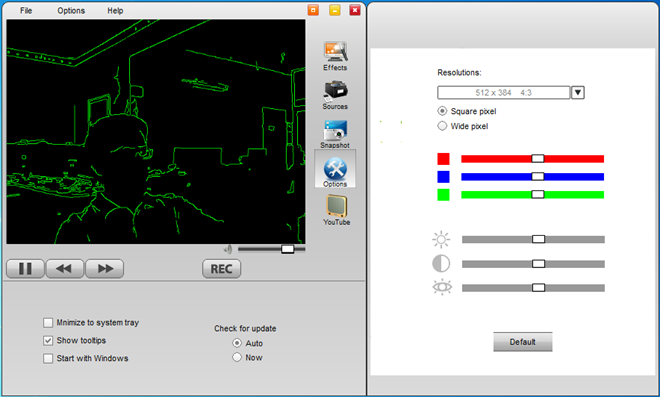660x397 pixels.
Task: Click the rewind button
Action: point(64,269)
